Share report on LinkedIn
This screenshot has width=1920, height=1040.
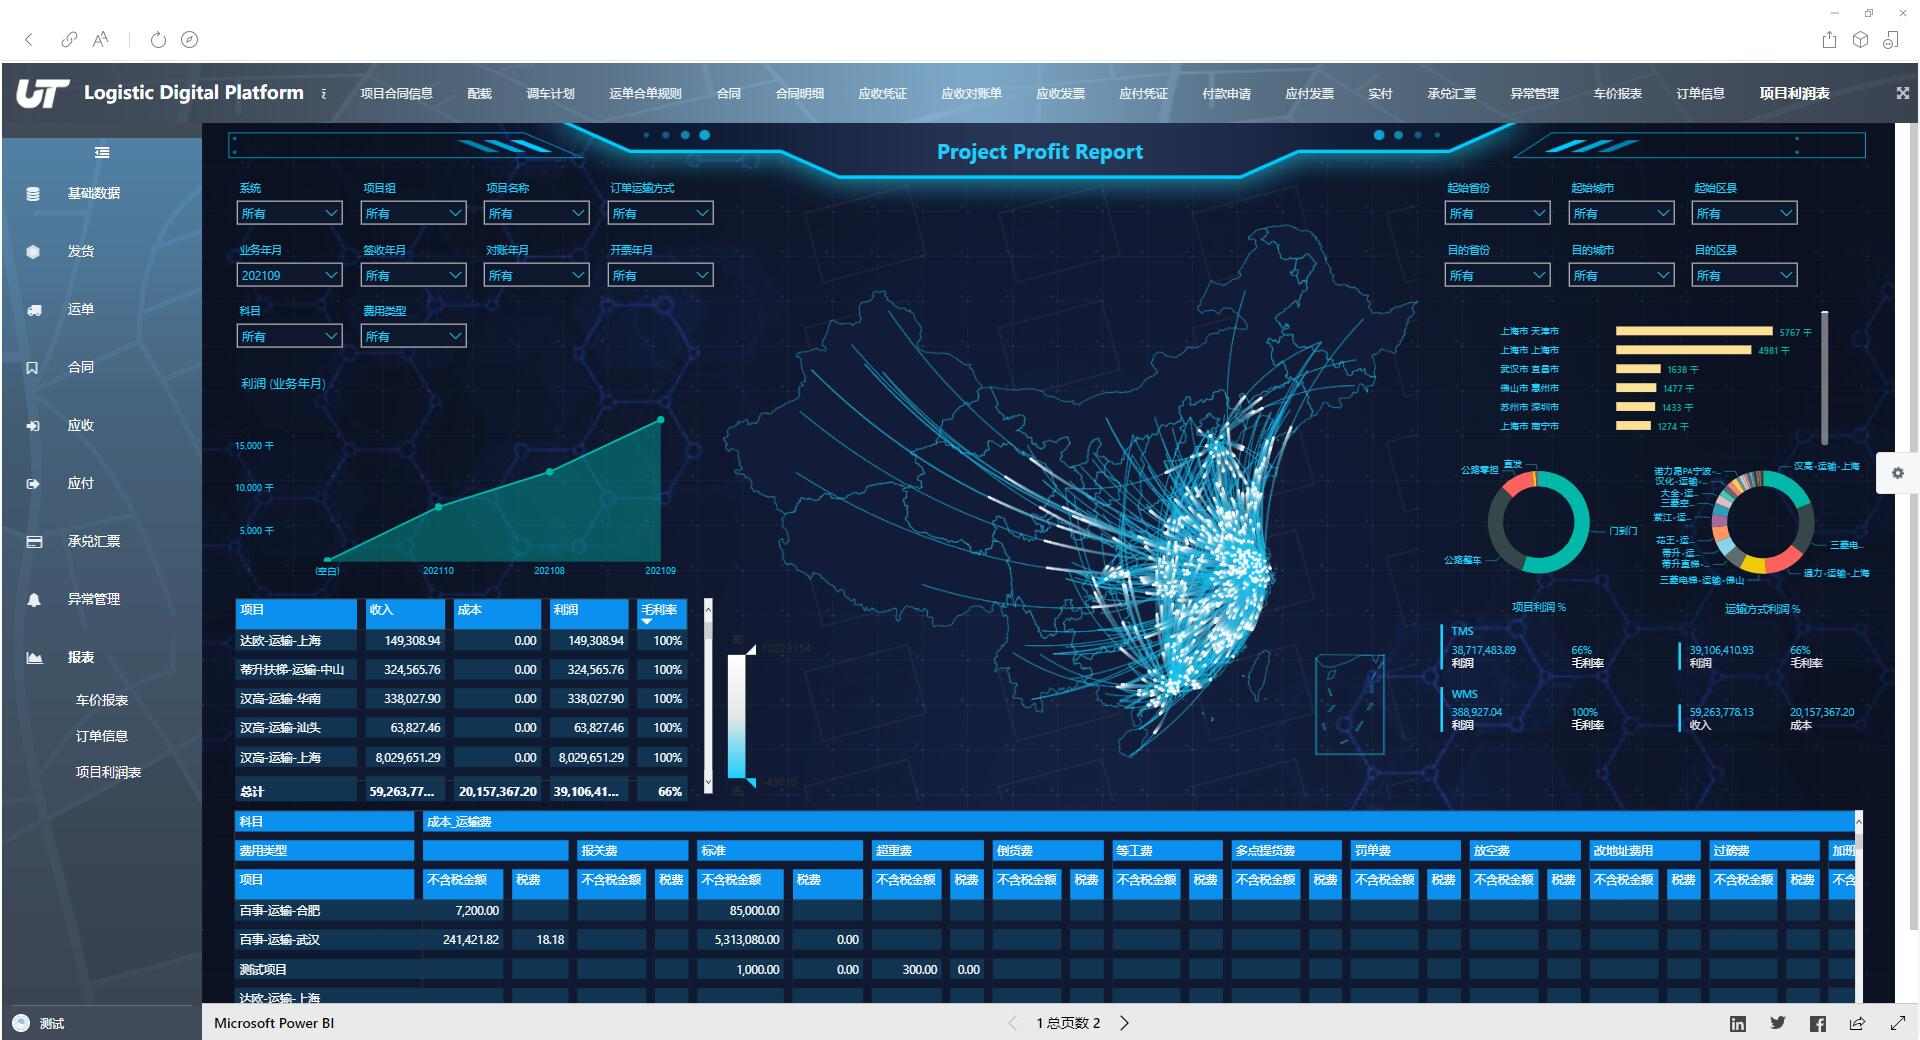1738,1023
